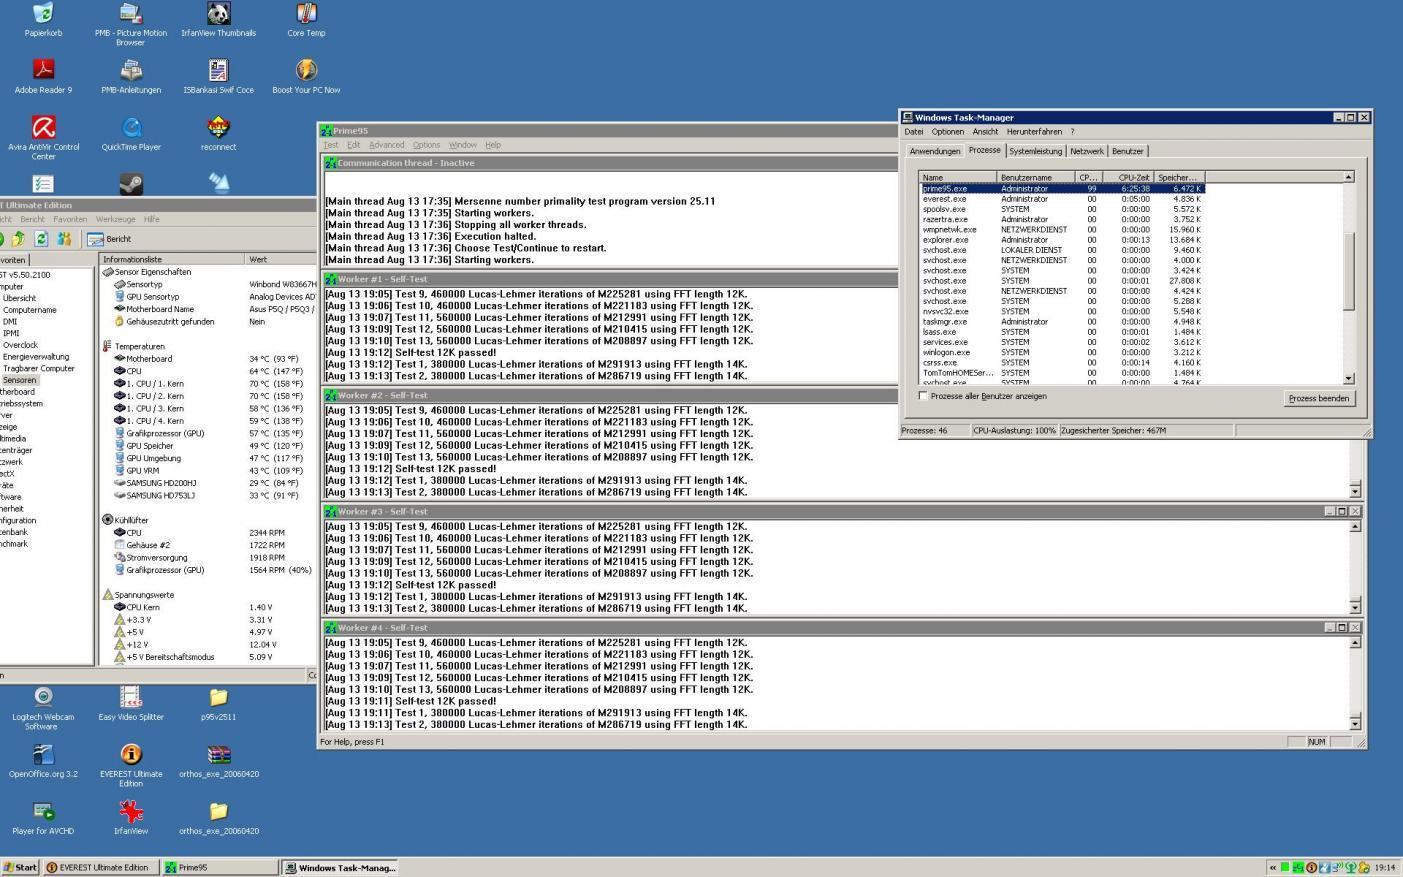The height and width of the screenshot is (877, 1403).
Task: Click the Start button on taskbar
Action: point(20,867)
